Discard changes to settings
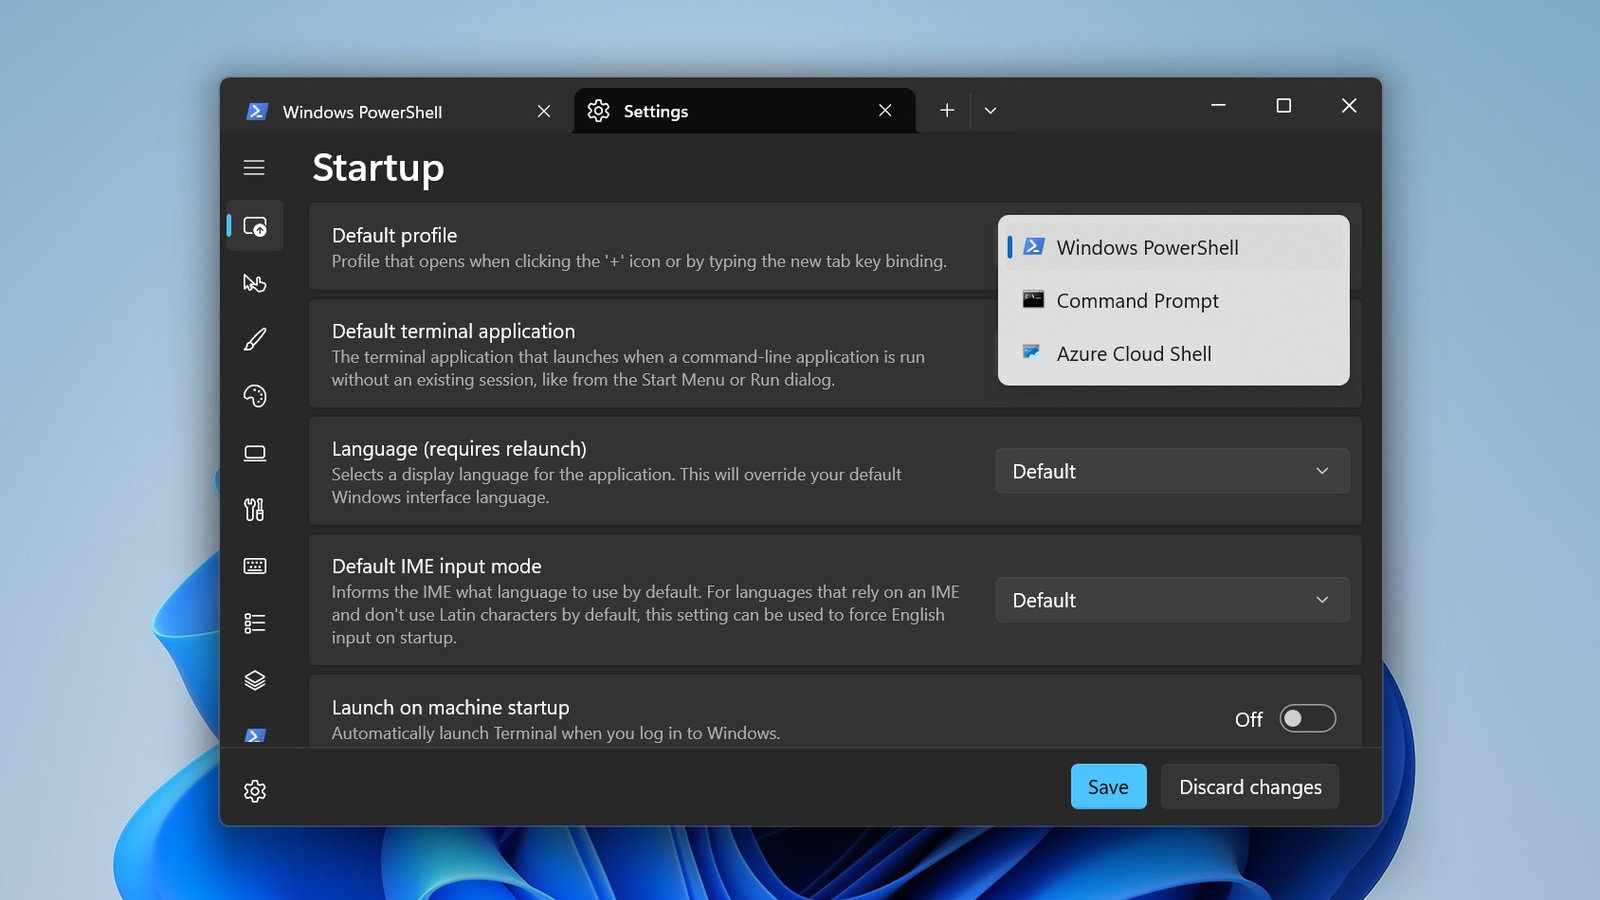The width and height of the screenshot is (1600, 900). [1249, 786]
